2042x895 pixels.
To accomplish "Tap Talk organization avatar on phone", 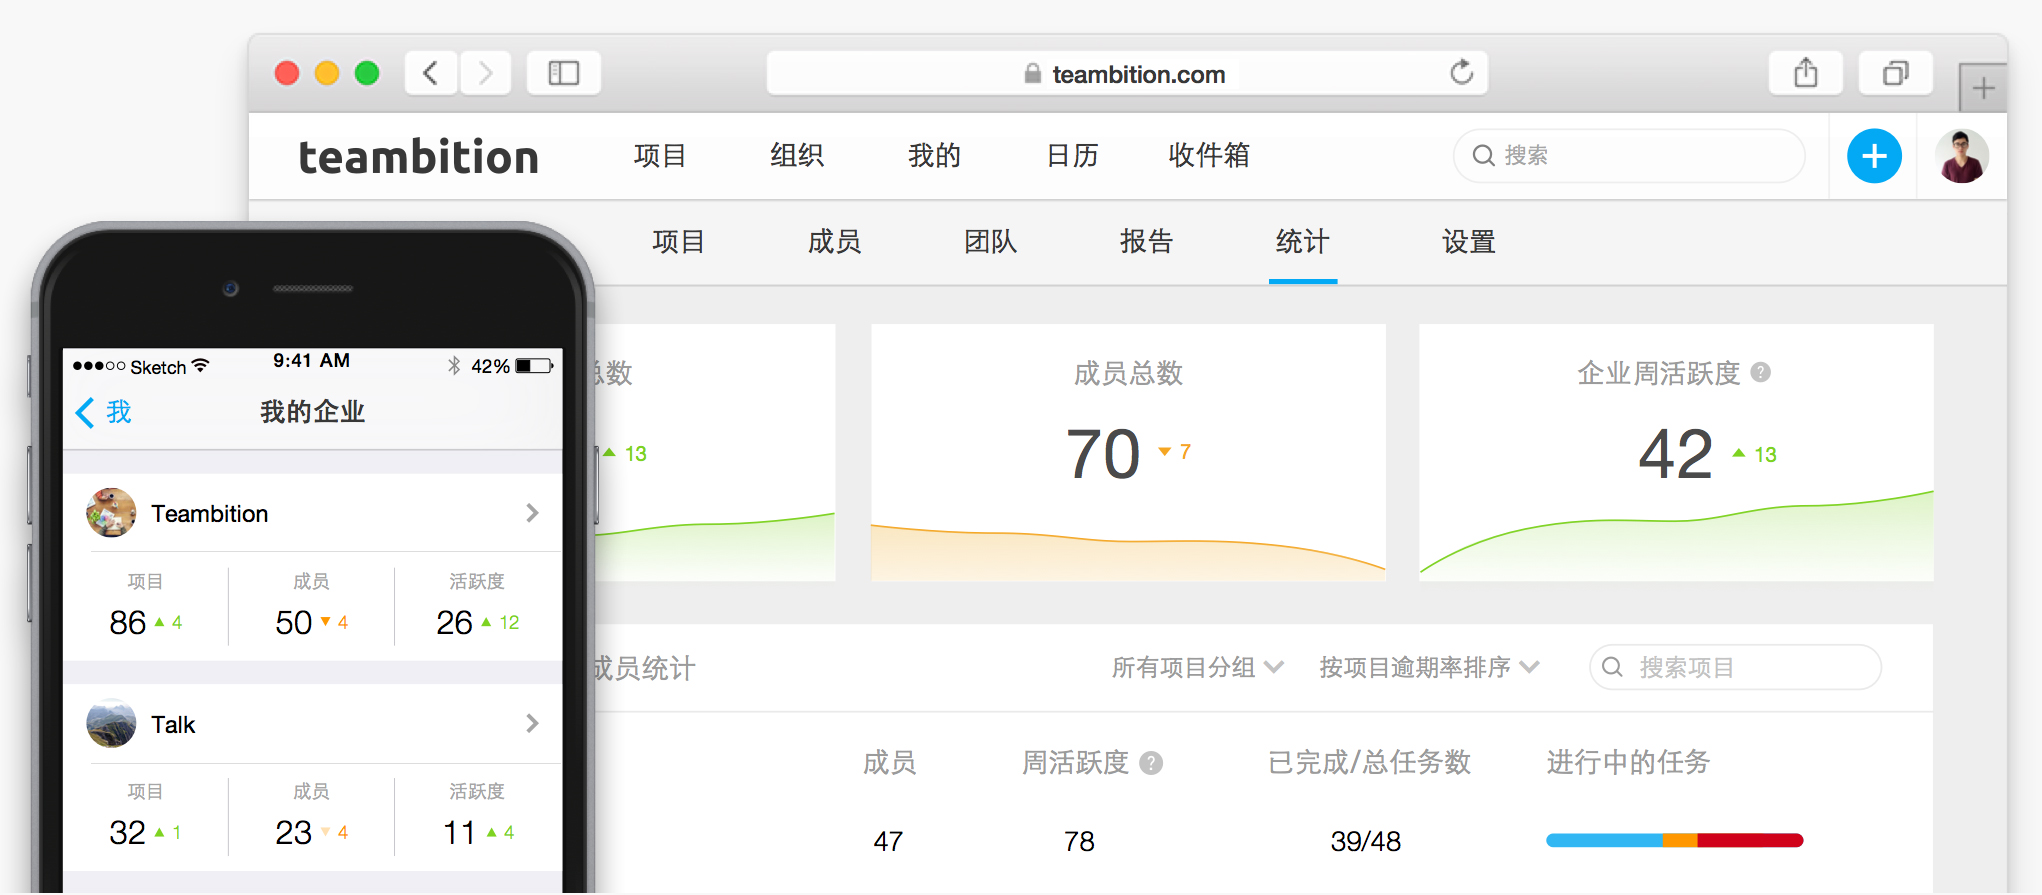I will [111, 723].
